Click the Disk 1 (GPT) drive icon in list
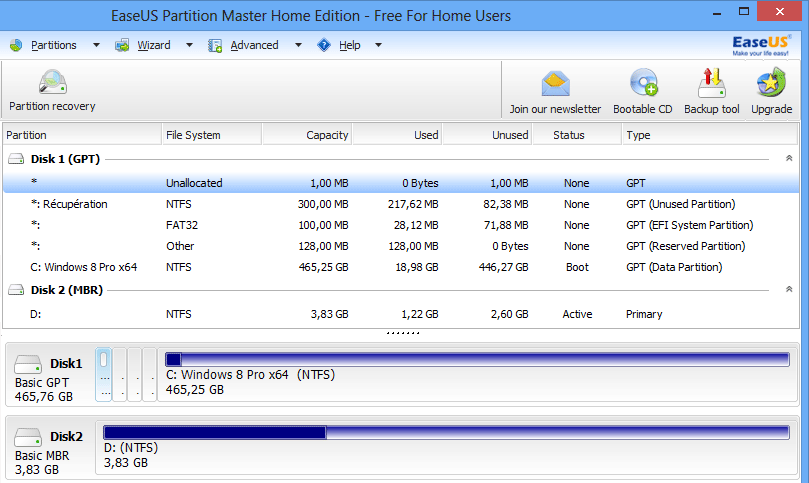Viewport: 809px width, 483px height. click(16, 159)
